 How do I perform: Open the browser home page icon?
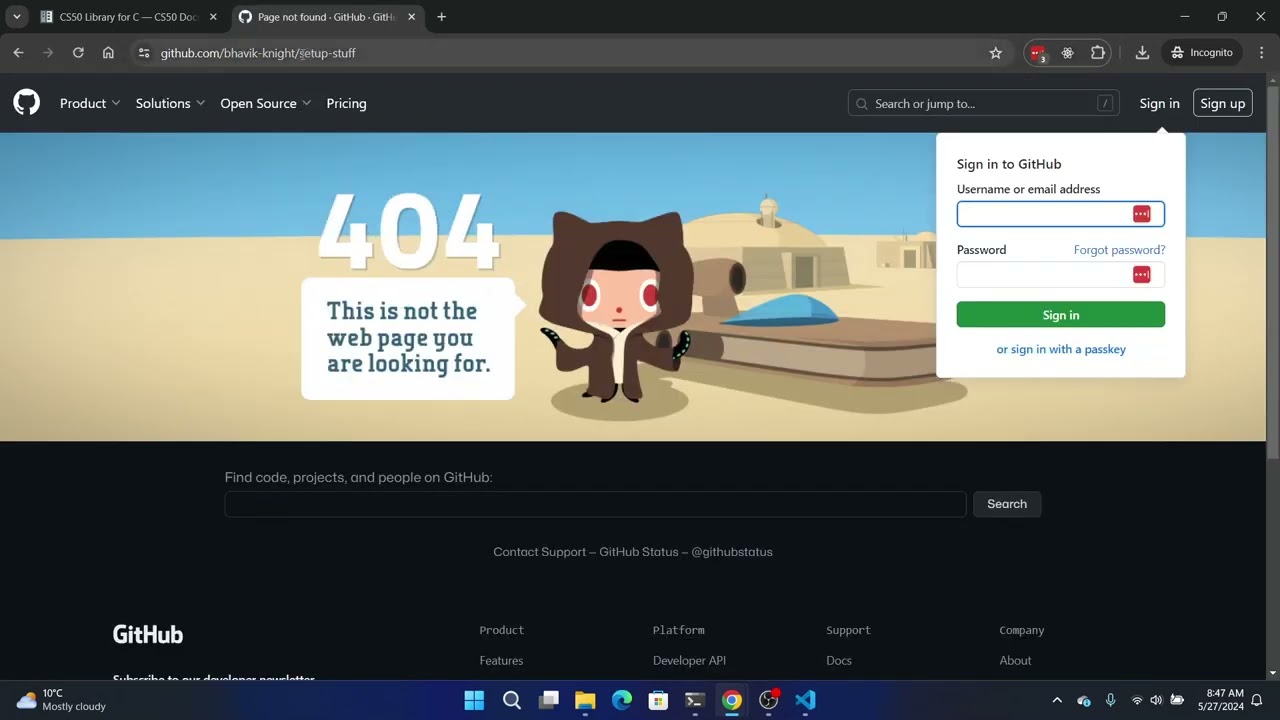(108, 53)
